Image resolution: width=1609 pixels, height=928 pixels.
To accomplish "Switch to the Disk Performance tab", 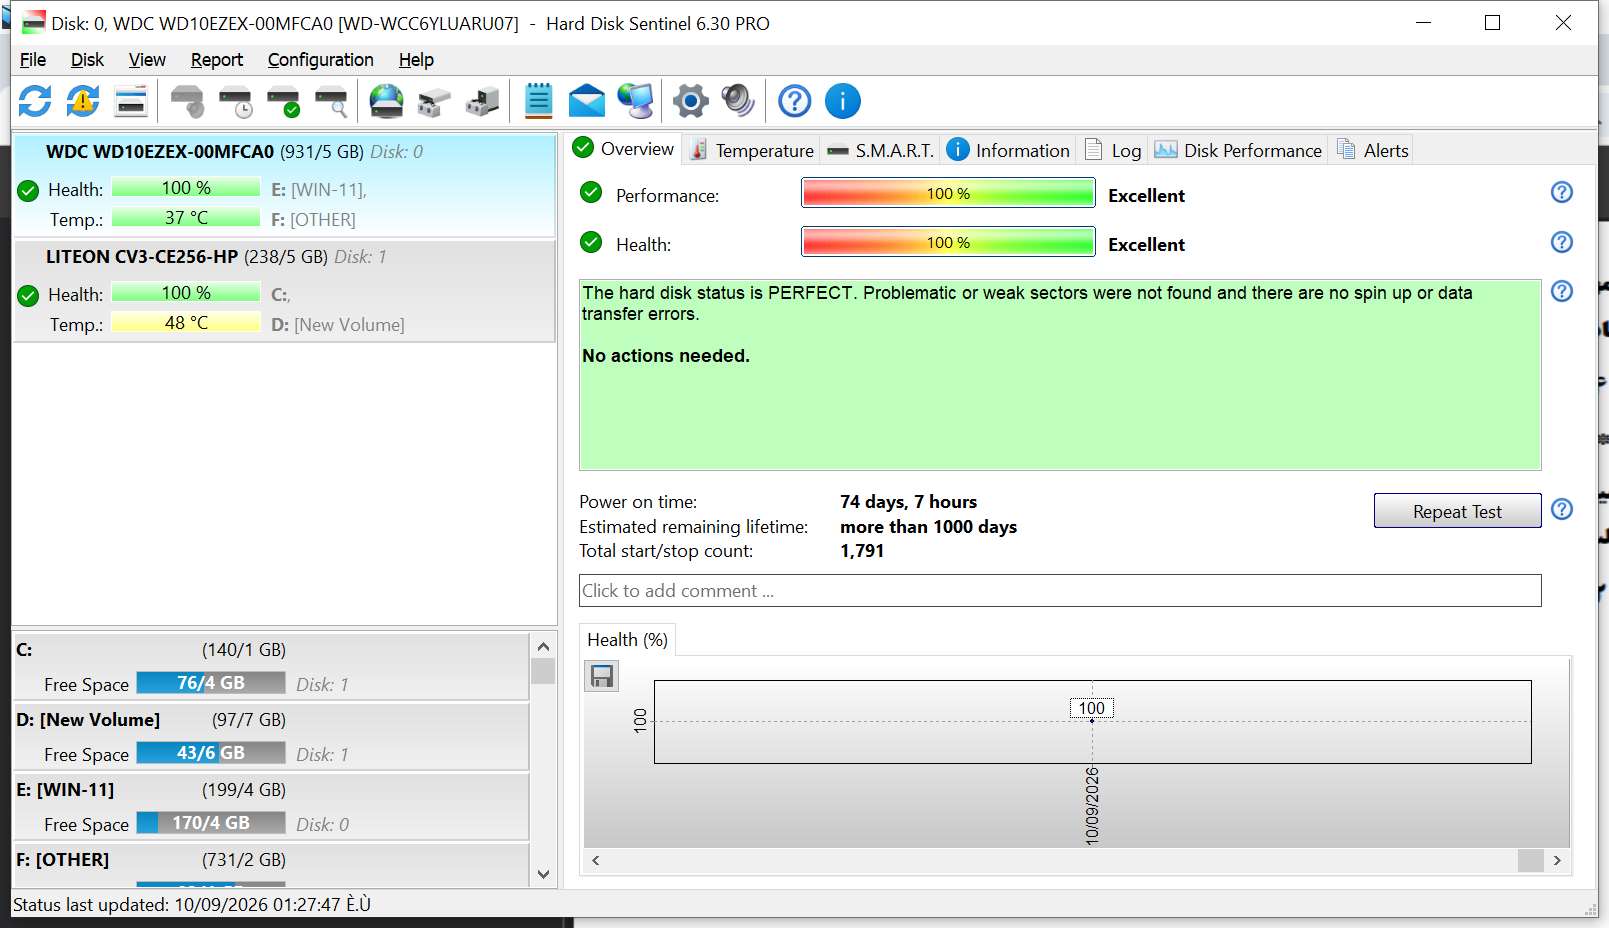I will [1238, 150].
